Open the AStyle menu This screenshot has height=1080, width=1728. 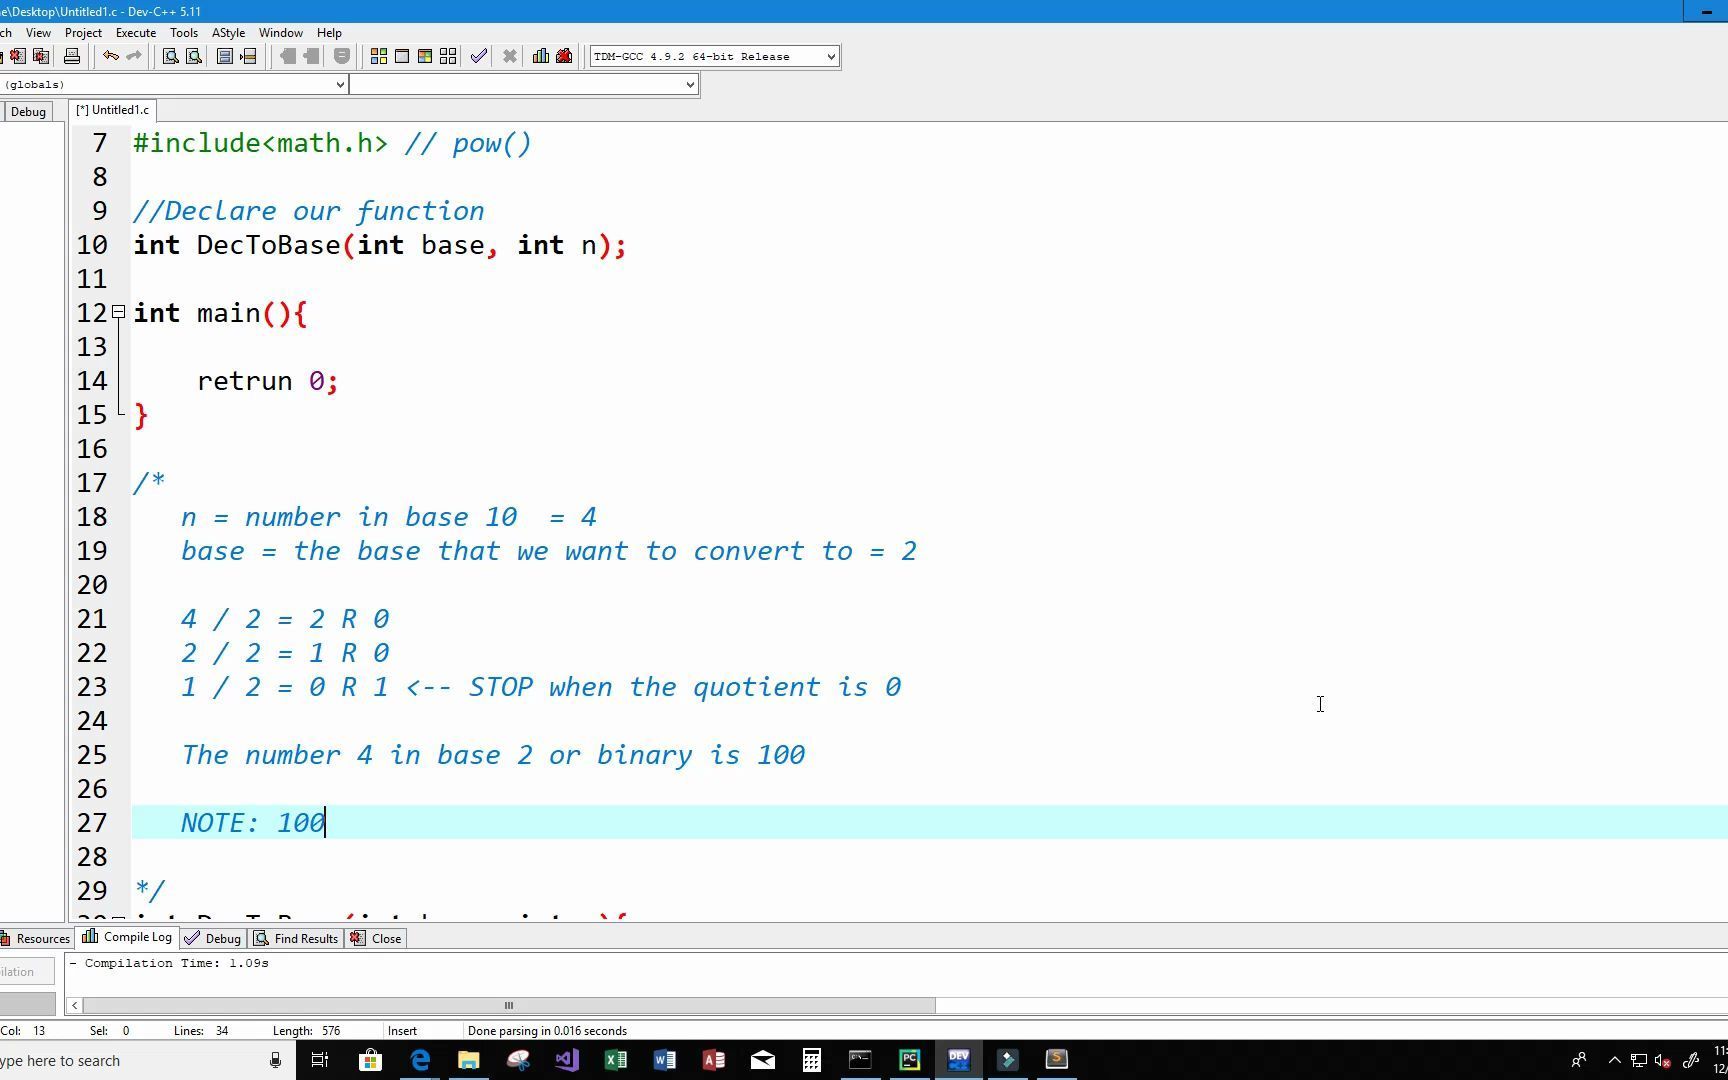228,33
